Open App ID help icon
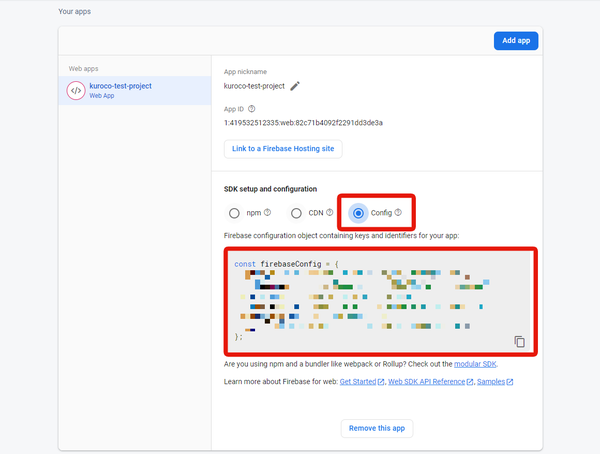The height and width of the screenshot is (454, 600). point(251,109)
